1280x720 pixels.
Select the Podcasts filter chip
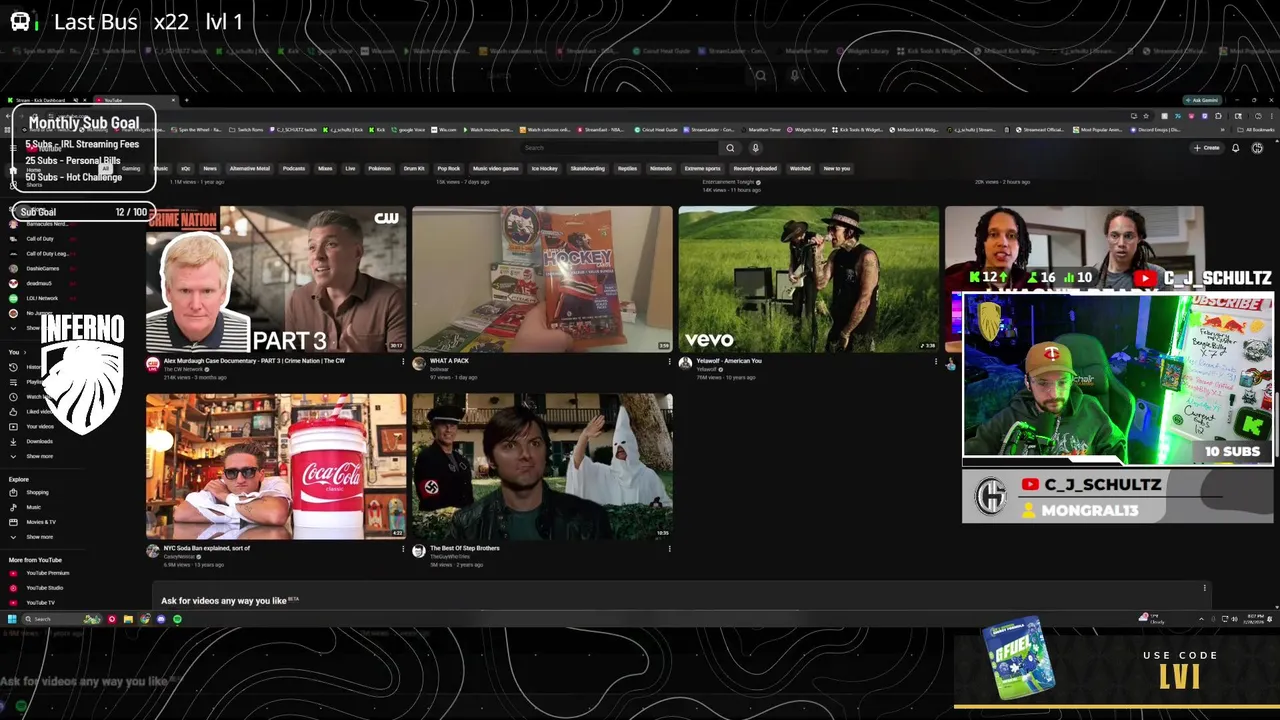[294, 168]
